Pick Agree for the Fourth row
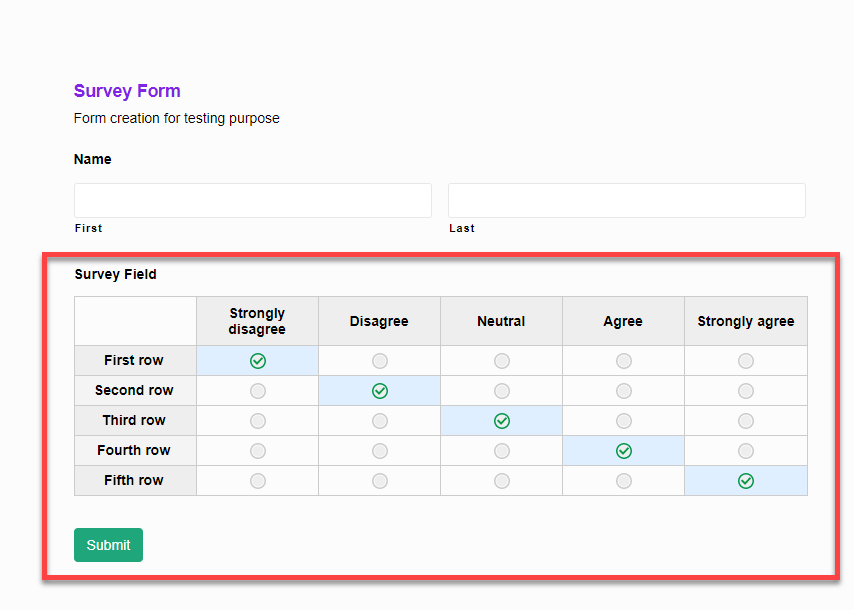Image resolution: width=854 pixels, height=610 pixels. (623, 450)
